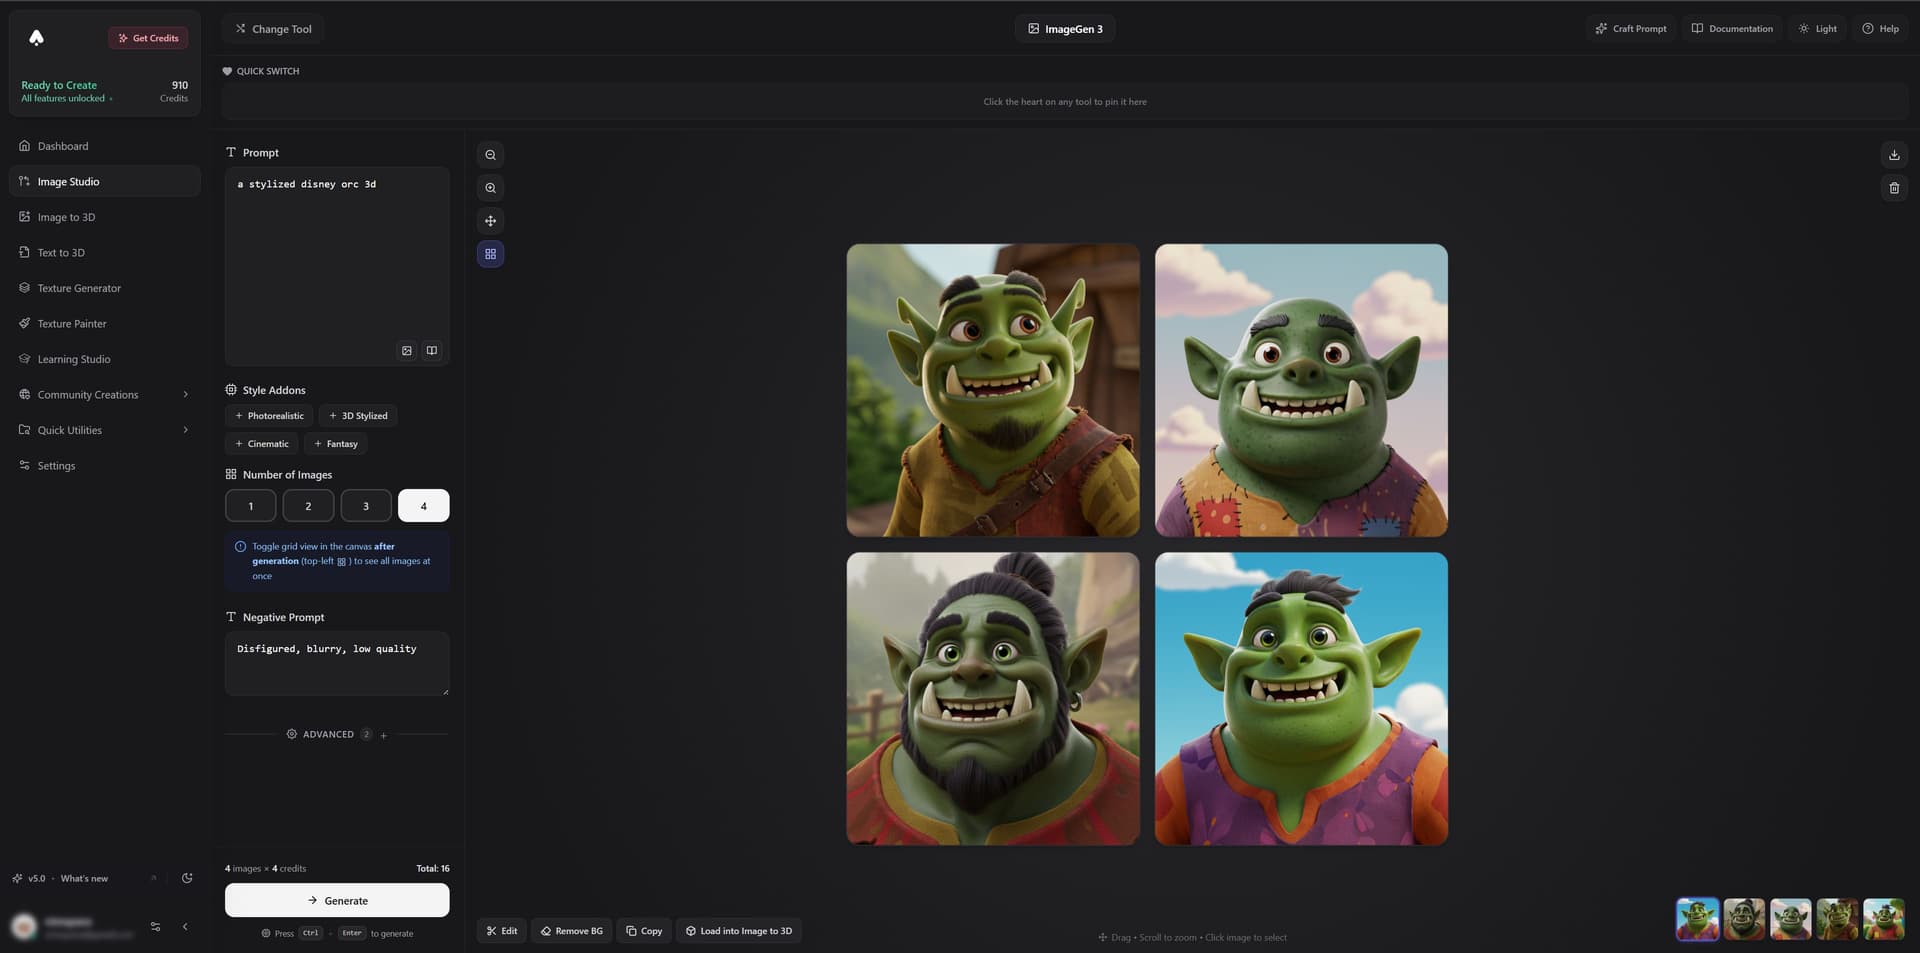Select the pan tool on the canvas toolbar
1920x953 pixels.
point(490,221)
